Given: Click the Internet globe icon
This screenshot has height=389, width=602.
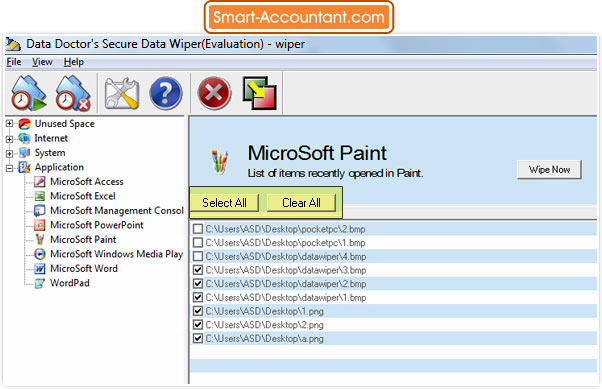Looking at the screenshot, I should pos(25,138).
